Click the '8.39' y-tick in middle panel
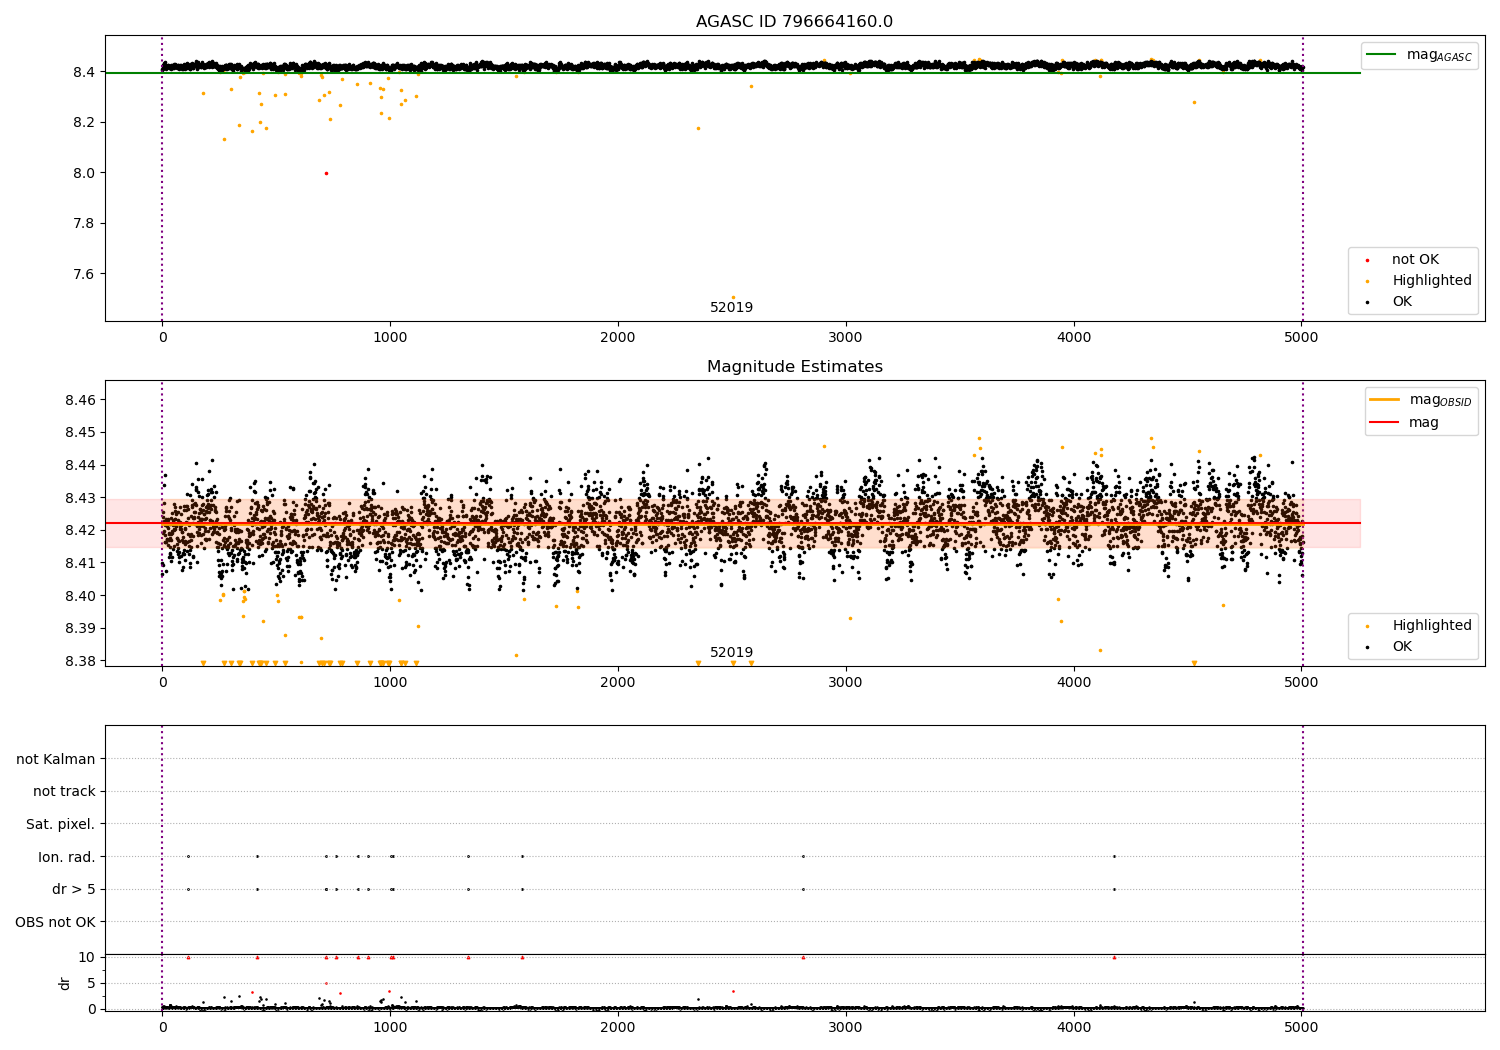Screen dimensions: 1500x1050 point(79,629)
